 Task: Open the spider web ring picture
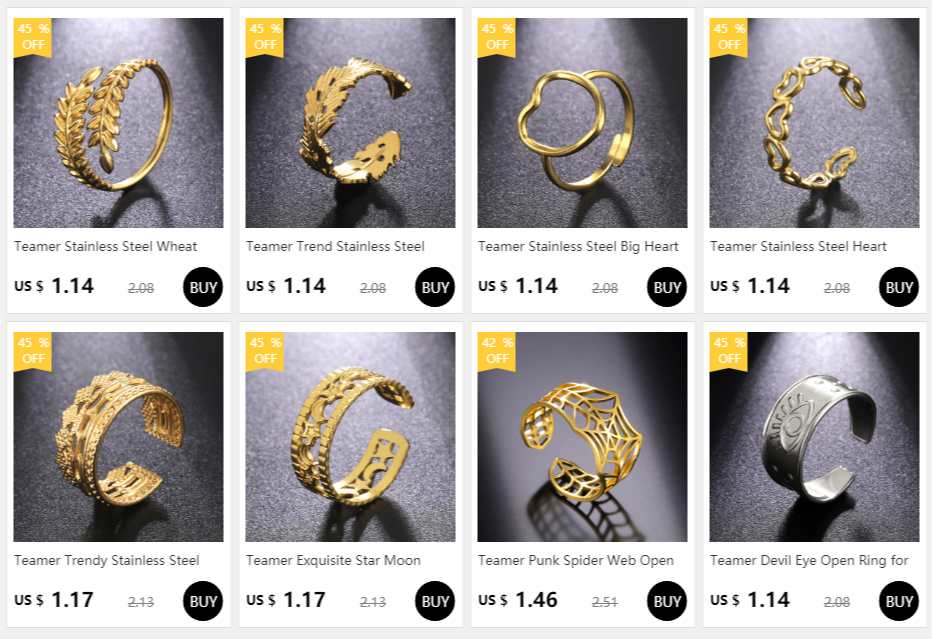coord(582,437)
